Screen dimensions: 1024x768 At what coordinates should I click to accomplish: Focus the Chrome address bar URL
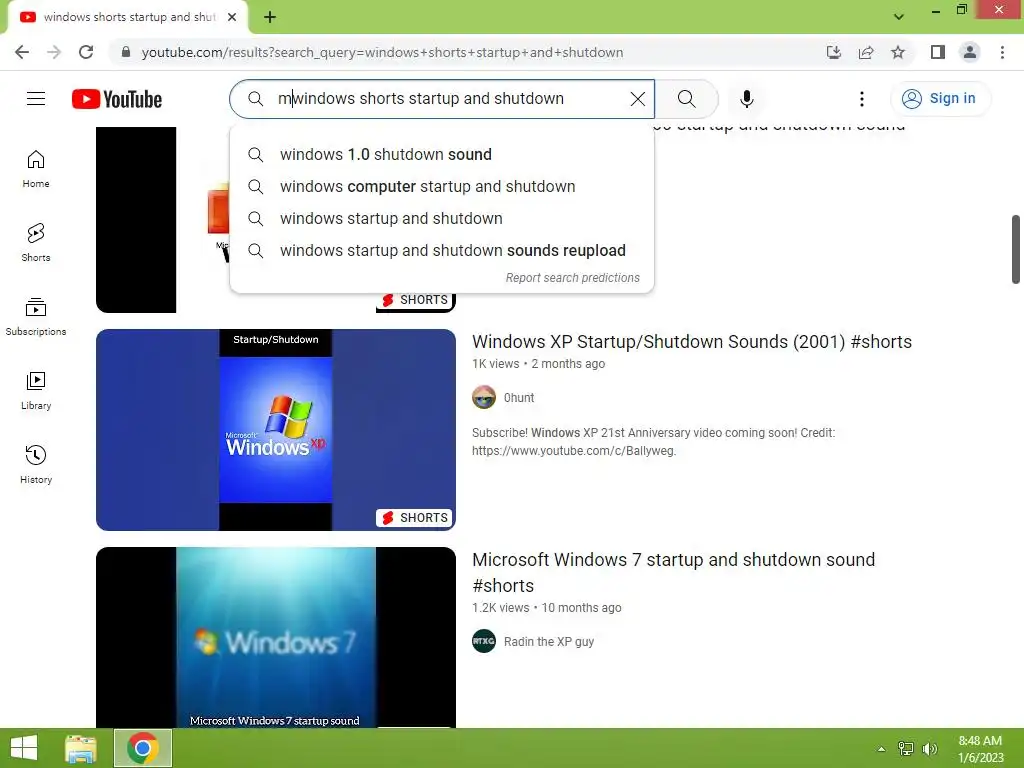[x=382, y=52]
